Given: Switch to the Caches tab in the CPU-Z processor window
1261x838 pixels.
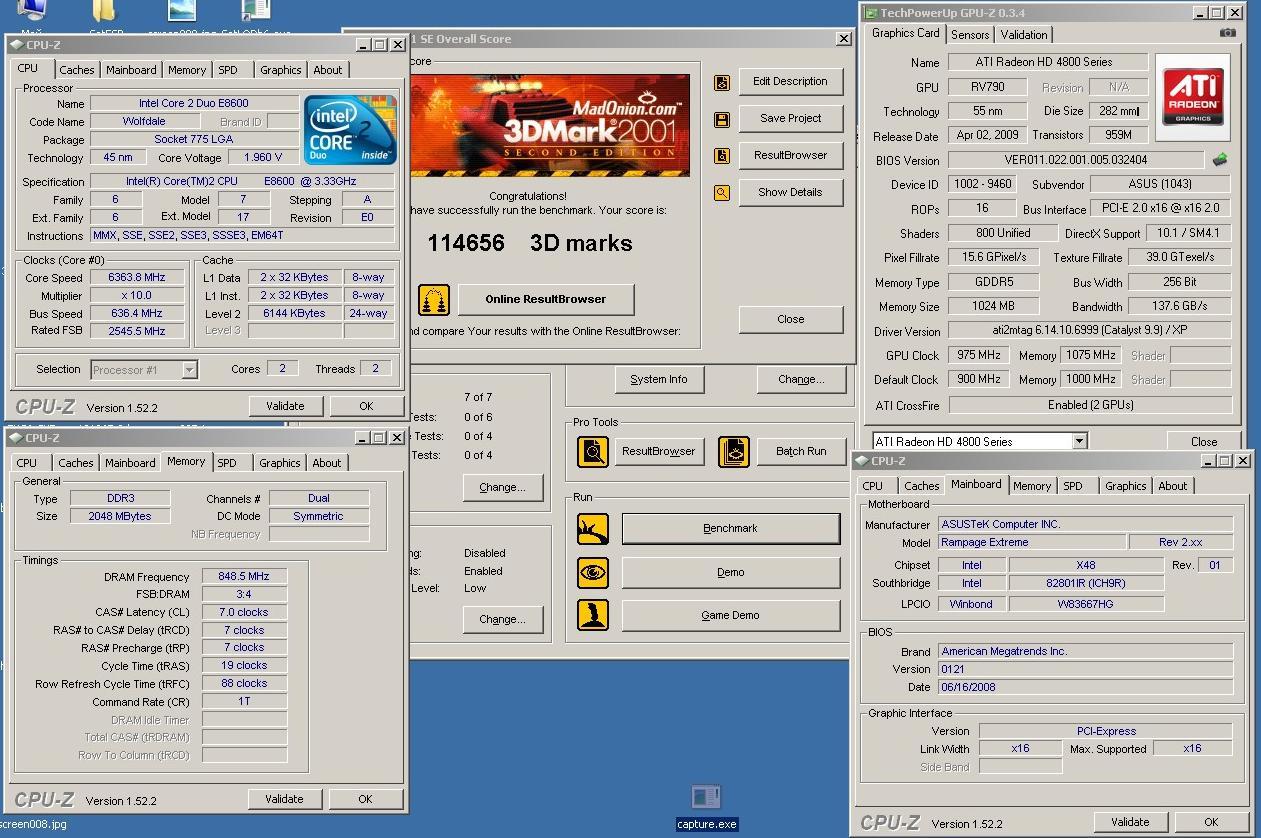Looking at the screenshot, I should click(76, 70).
